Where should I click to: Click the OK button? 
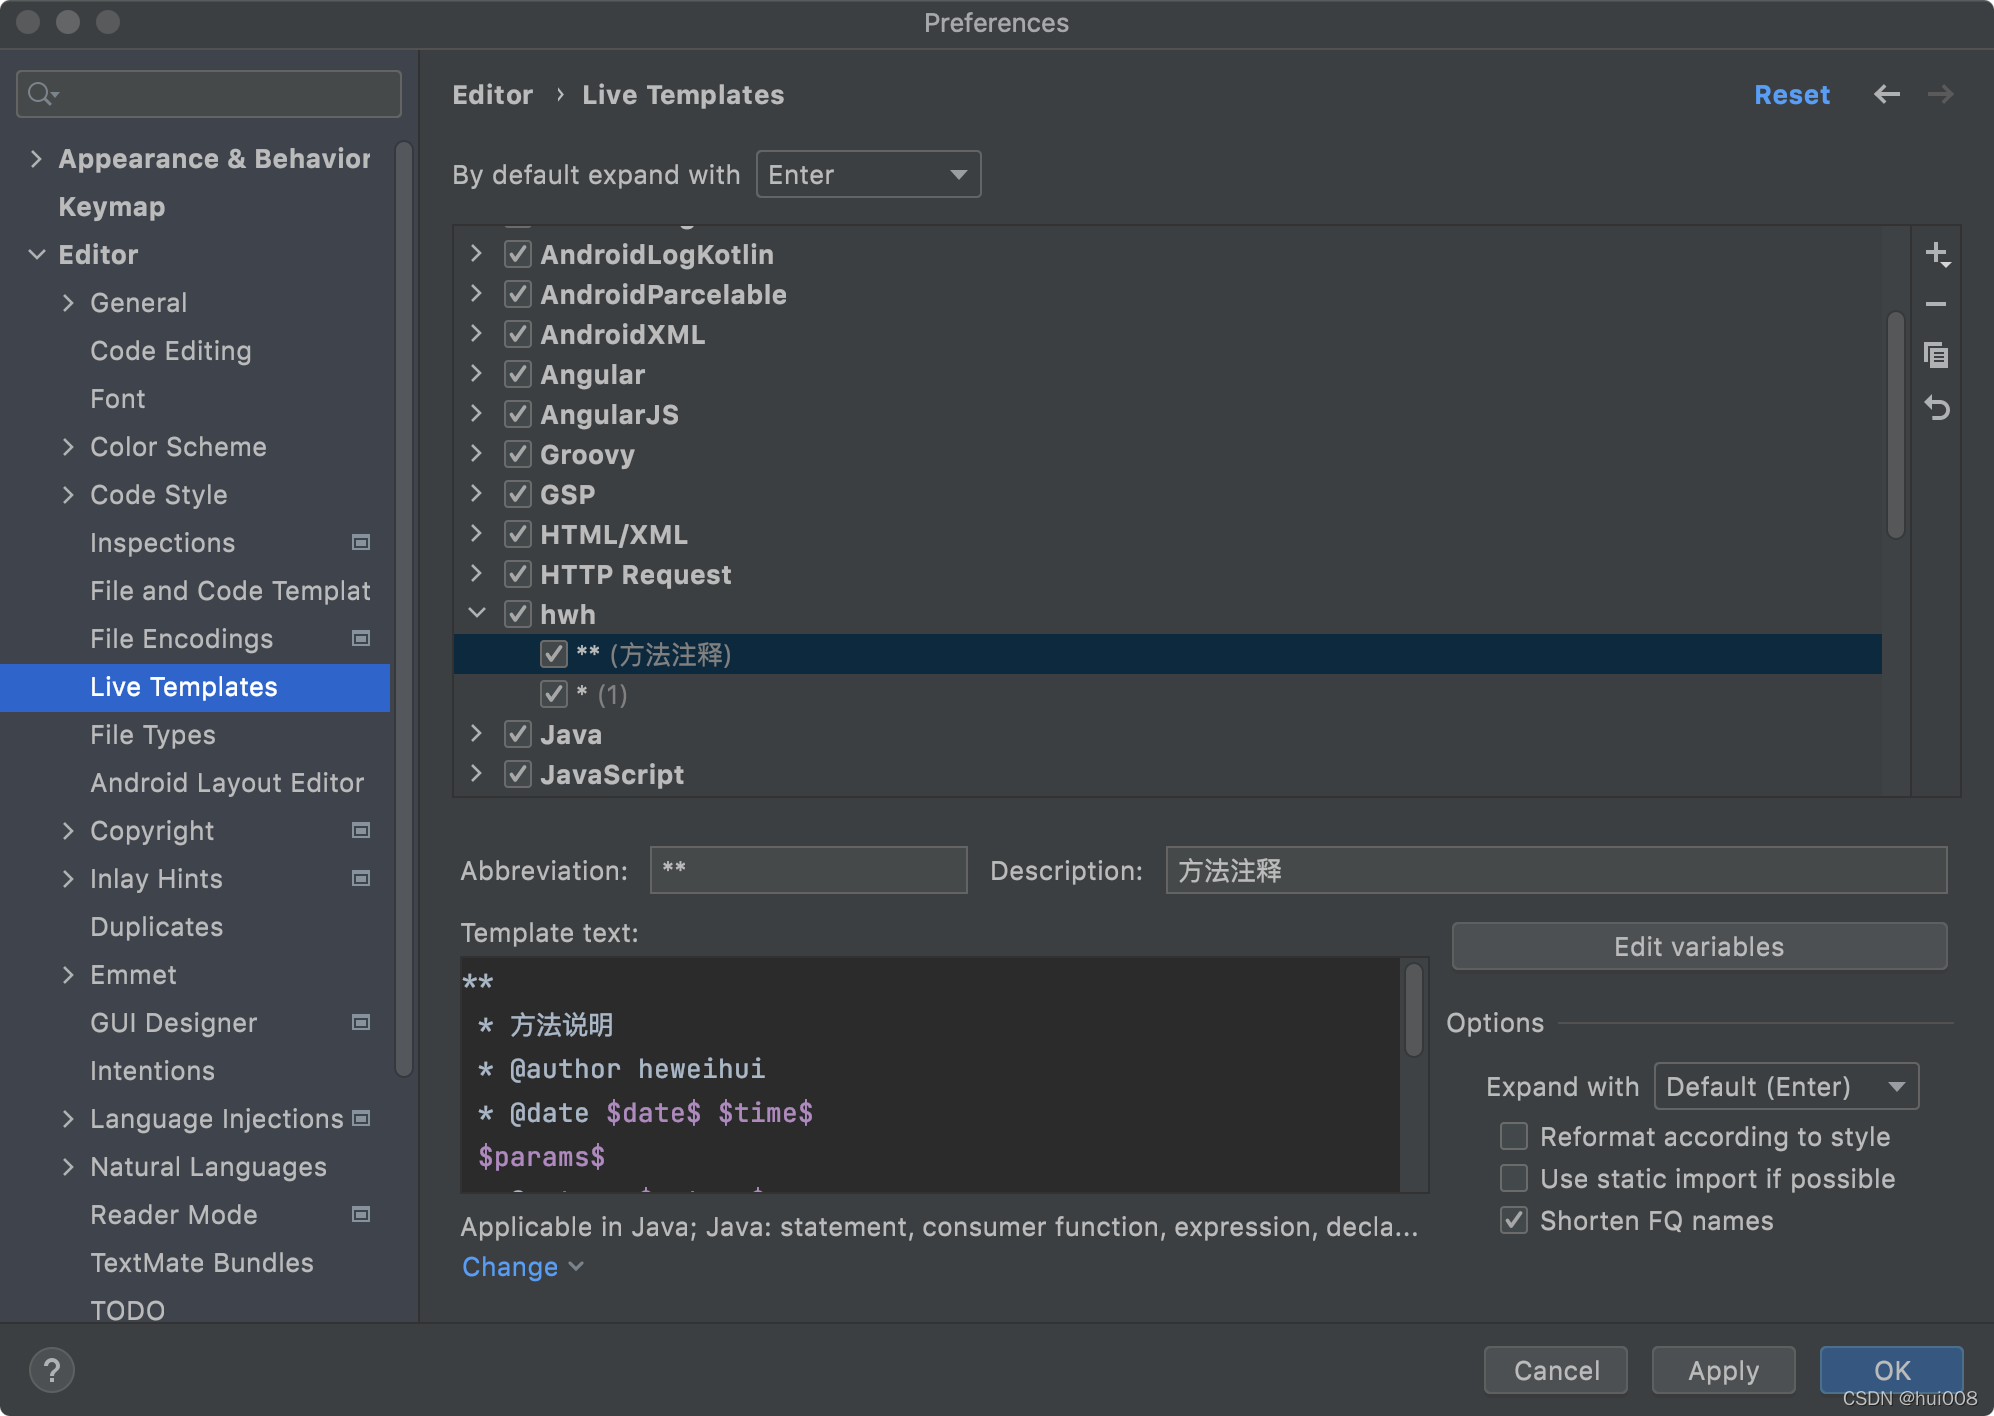(1892, 1370)
